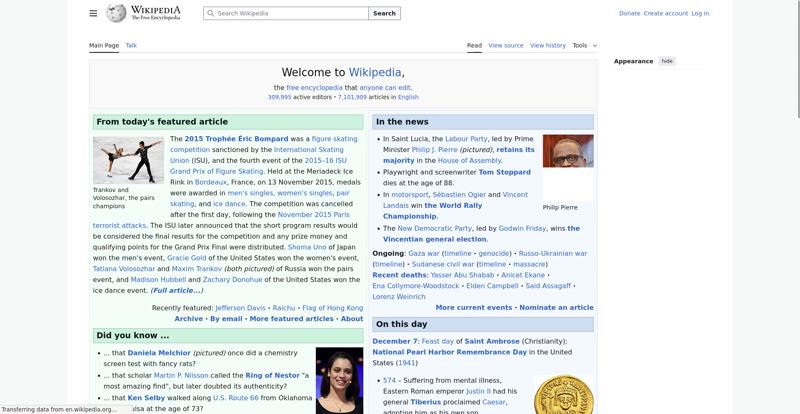Open the gold coin image

pos(563,395)
